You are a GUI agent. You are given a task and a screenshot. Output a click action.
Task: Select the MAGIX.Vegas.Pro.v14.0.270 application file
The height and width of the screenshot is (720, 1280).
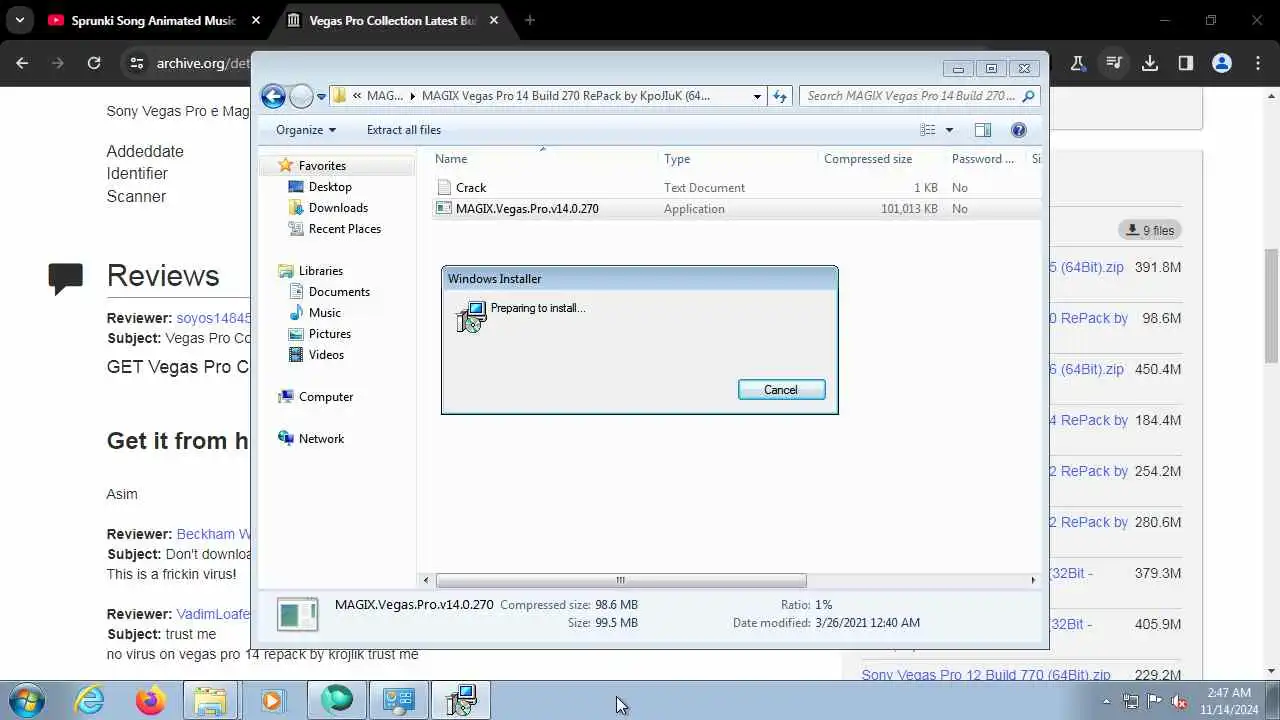pyautogui.click(x=527, y=209)
